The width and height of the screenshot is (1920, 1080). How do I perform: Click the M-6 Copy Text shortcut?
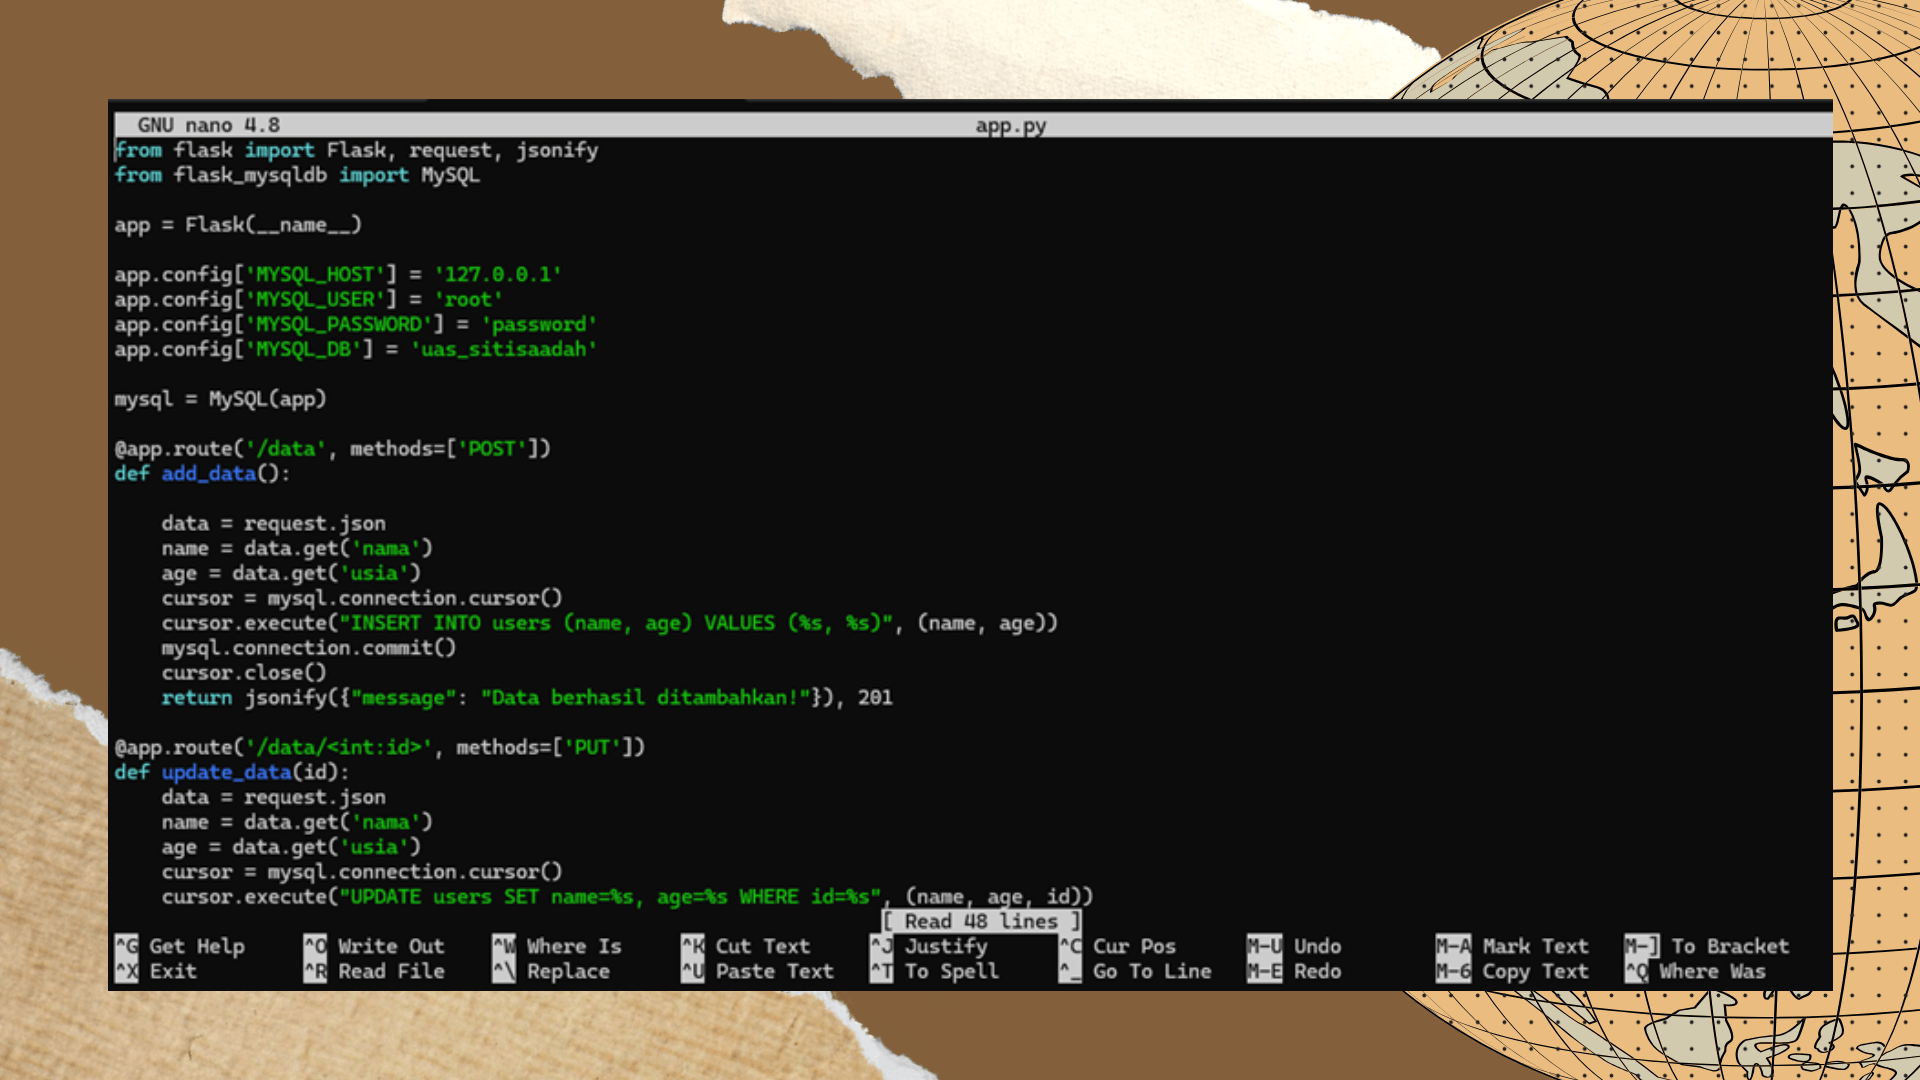coord(1512,971)
